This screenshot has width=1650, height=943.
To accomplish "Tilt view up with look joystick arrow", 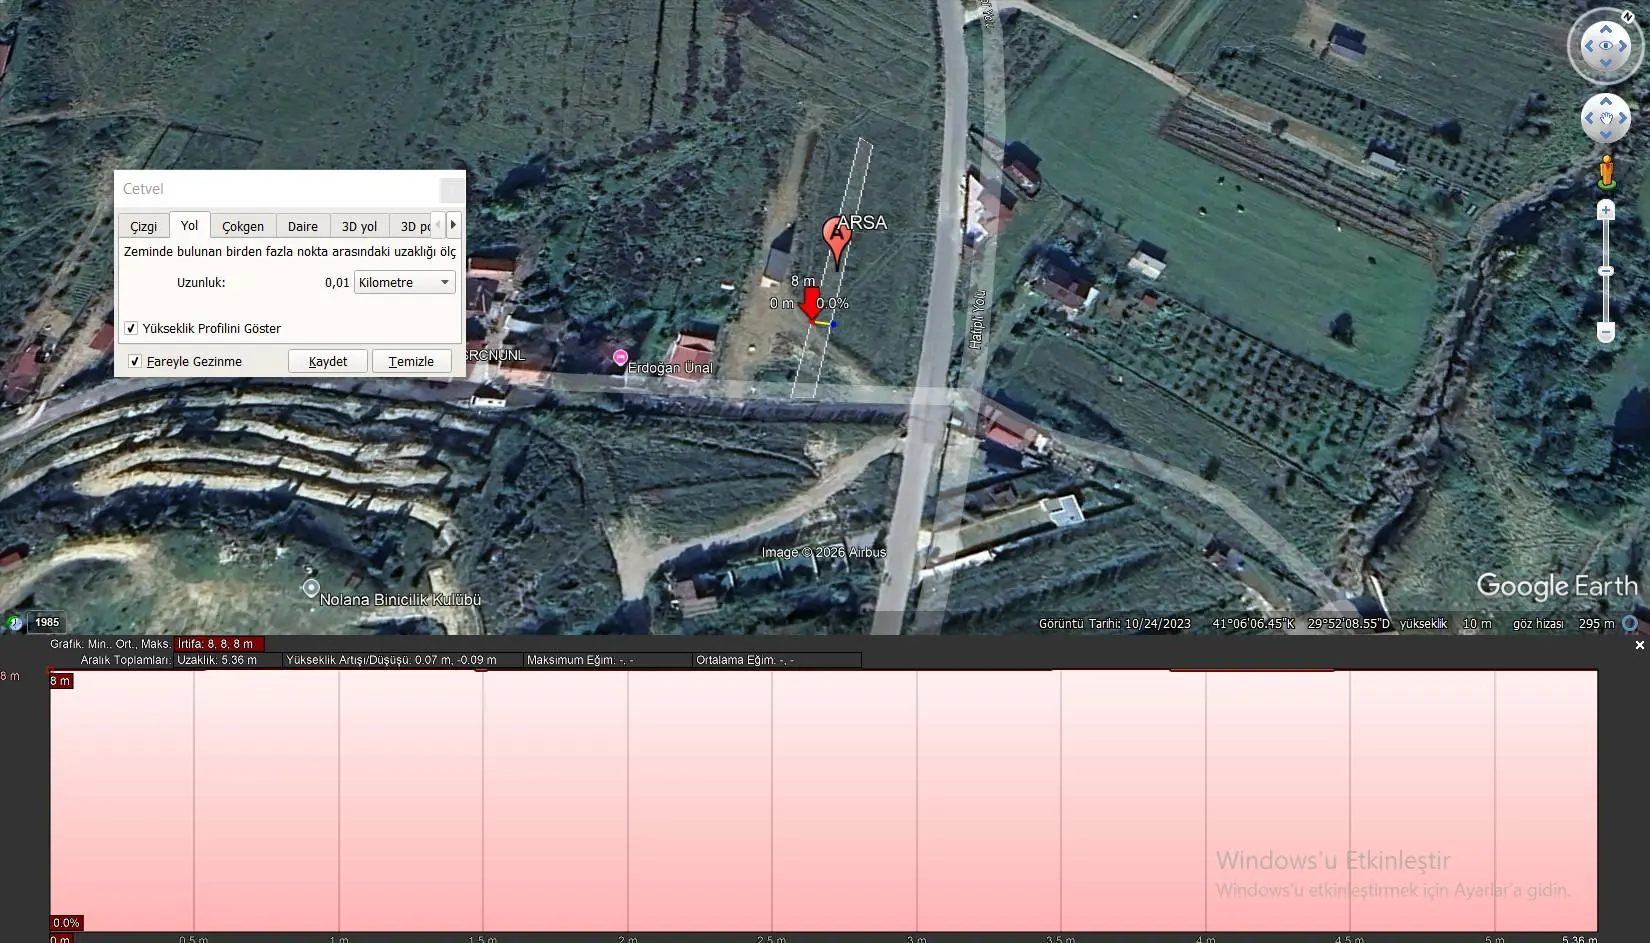I will [1606, 27].
